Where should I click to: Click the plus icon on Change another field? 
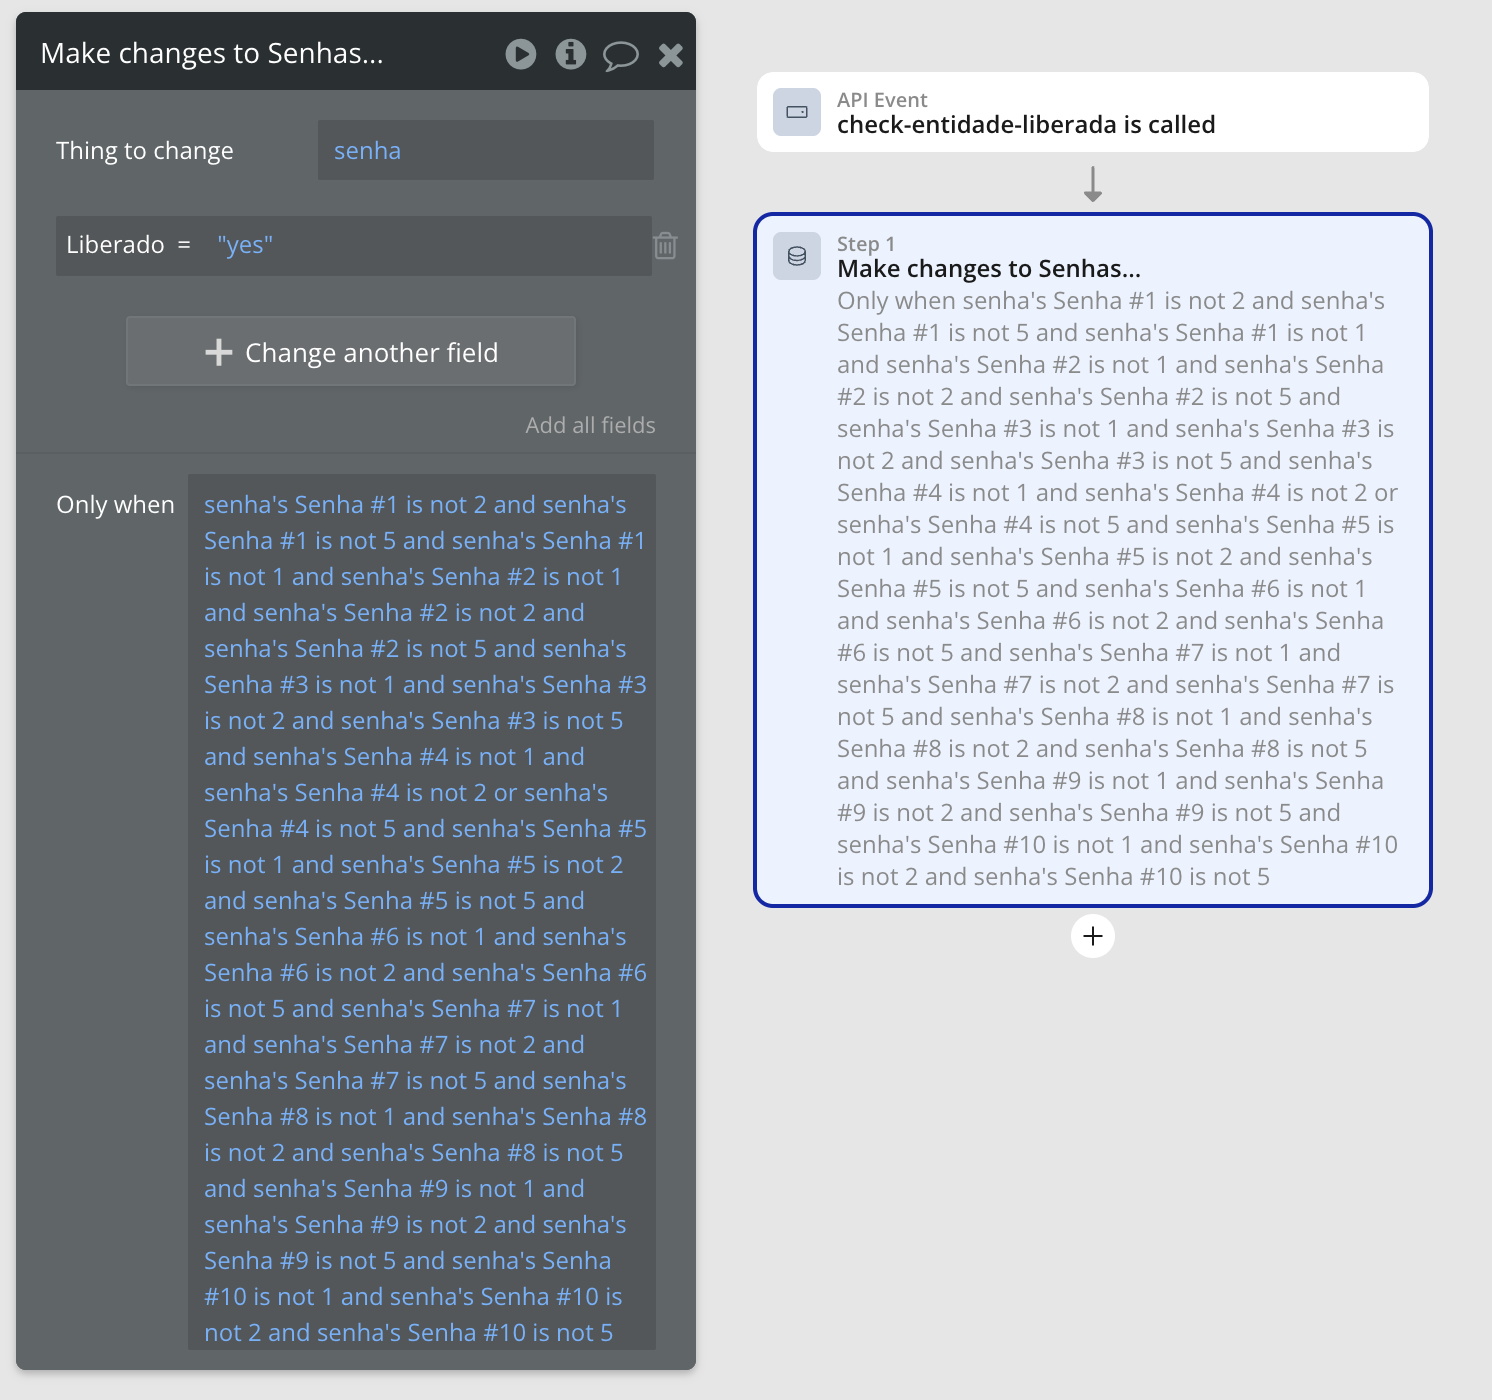tap(218, 352)
